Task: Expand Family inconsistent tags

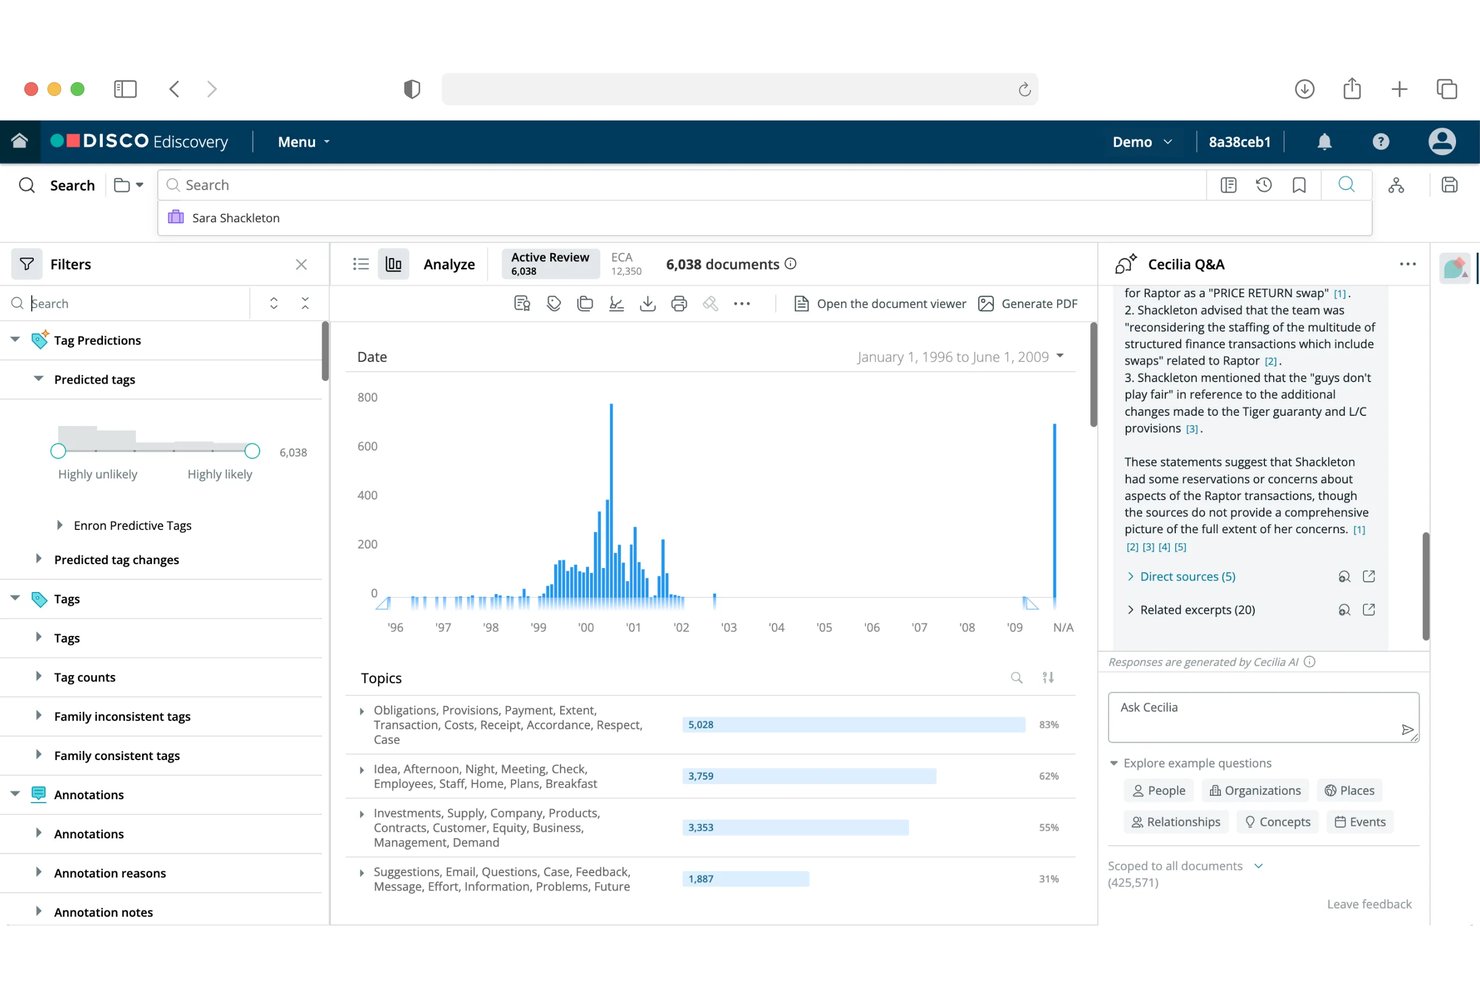Action: click(x=38, y=716)
